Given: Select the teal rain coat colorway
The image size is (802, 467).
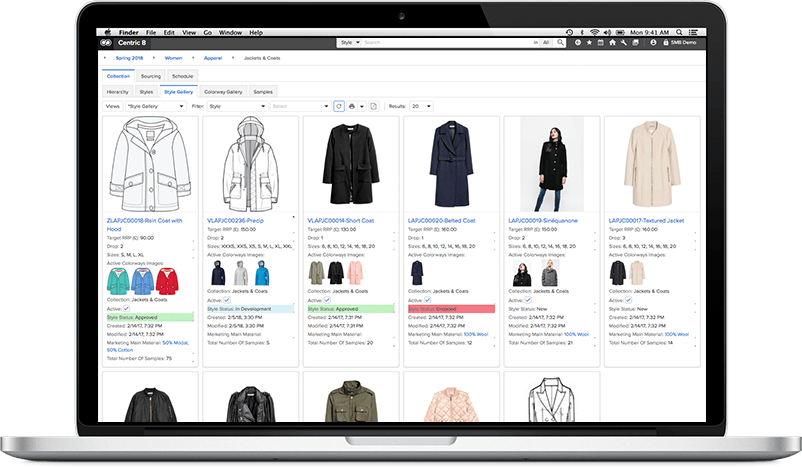Looking at the screenshot, I should pyautogui.click(x=118, y=282).
